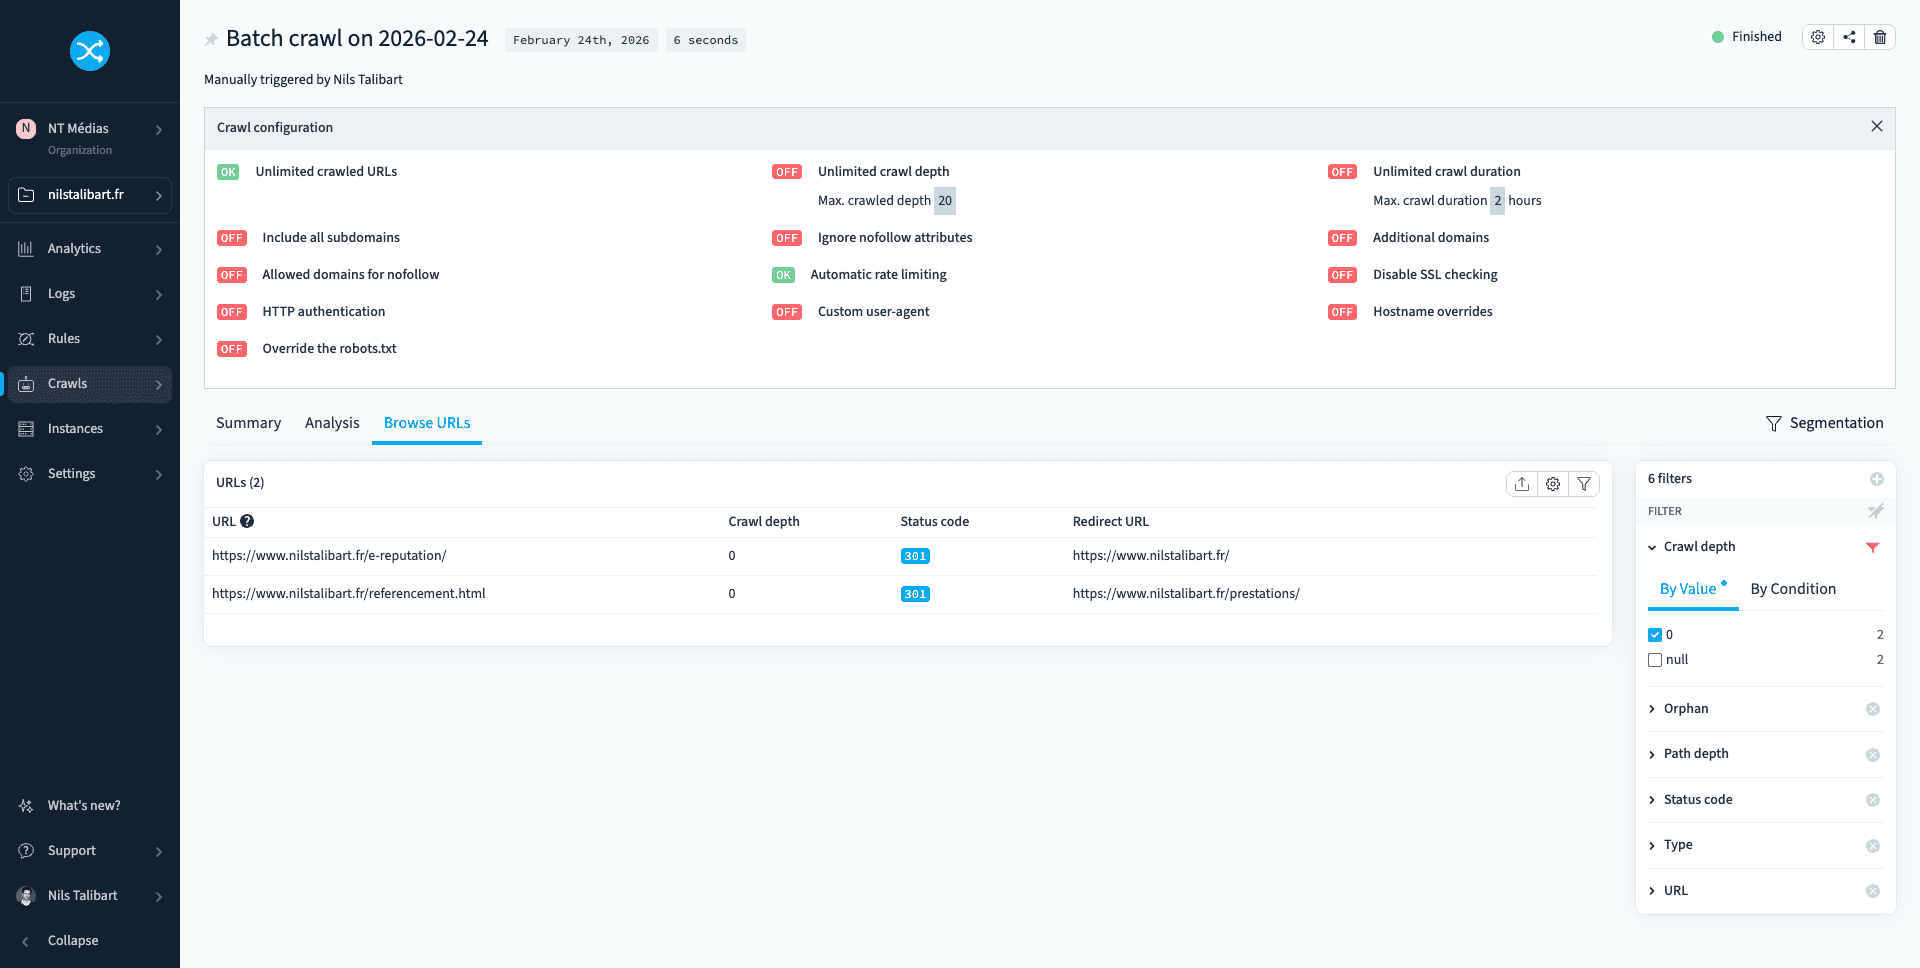Check the null crawl depth checkbox

[x=1655, y=660]
